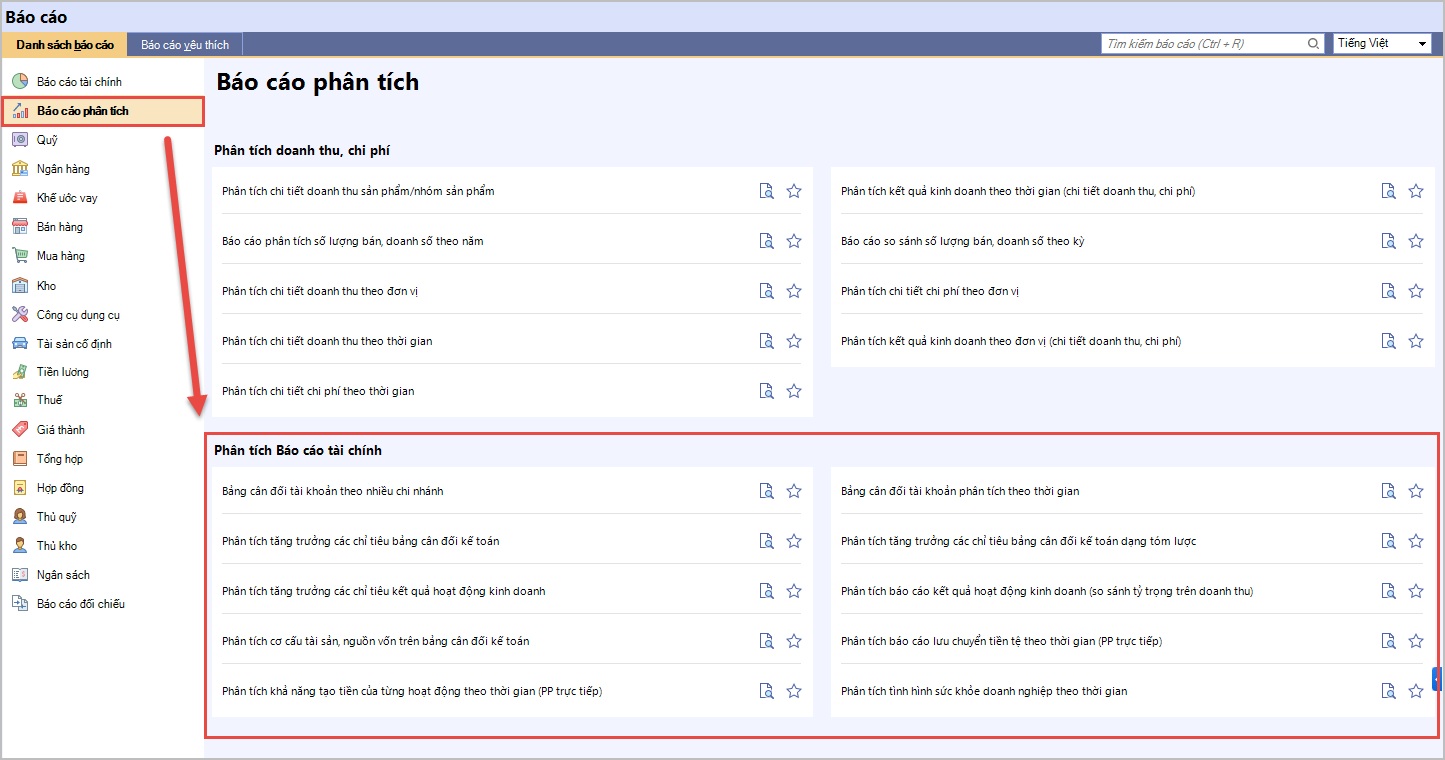Click the Thủ kho person icon
The image size is (1445, 760).
click(x=20, y=546)
